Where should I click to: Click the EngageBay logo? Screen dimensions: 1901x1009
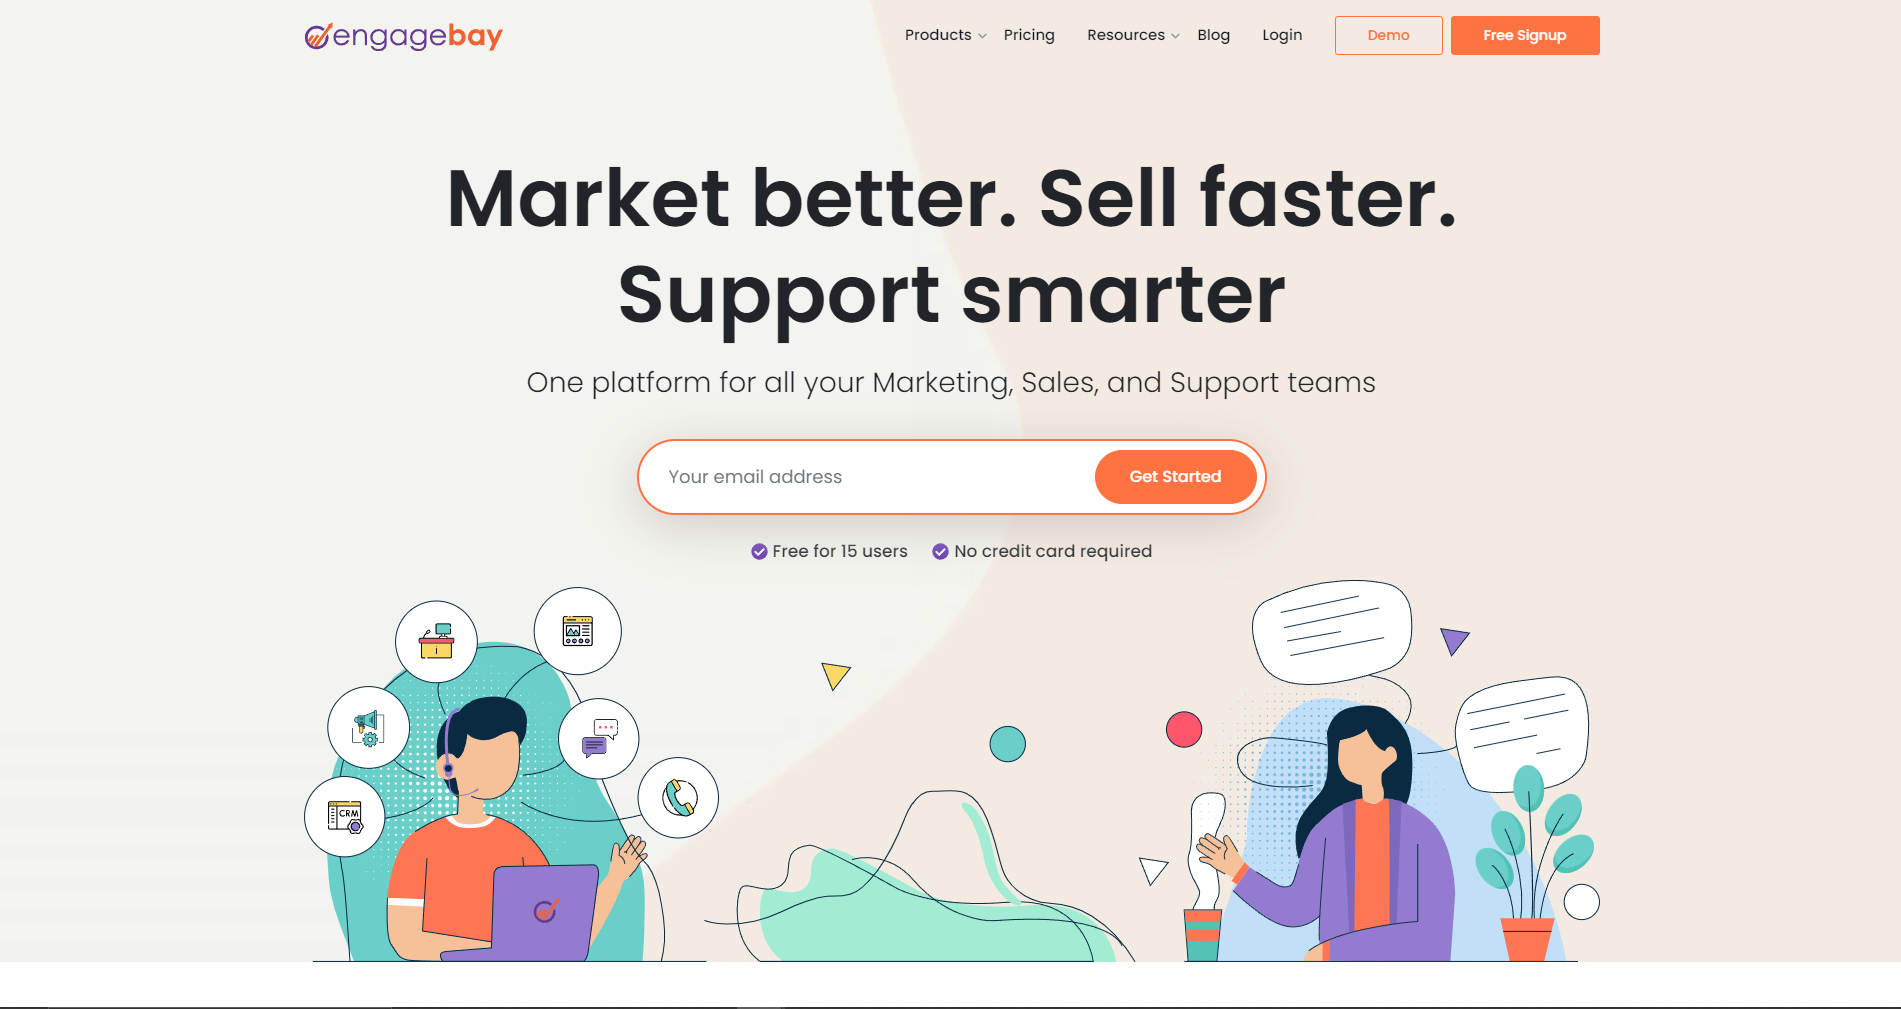click(403, 36)
